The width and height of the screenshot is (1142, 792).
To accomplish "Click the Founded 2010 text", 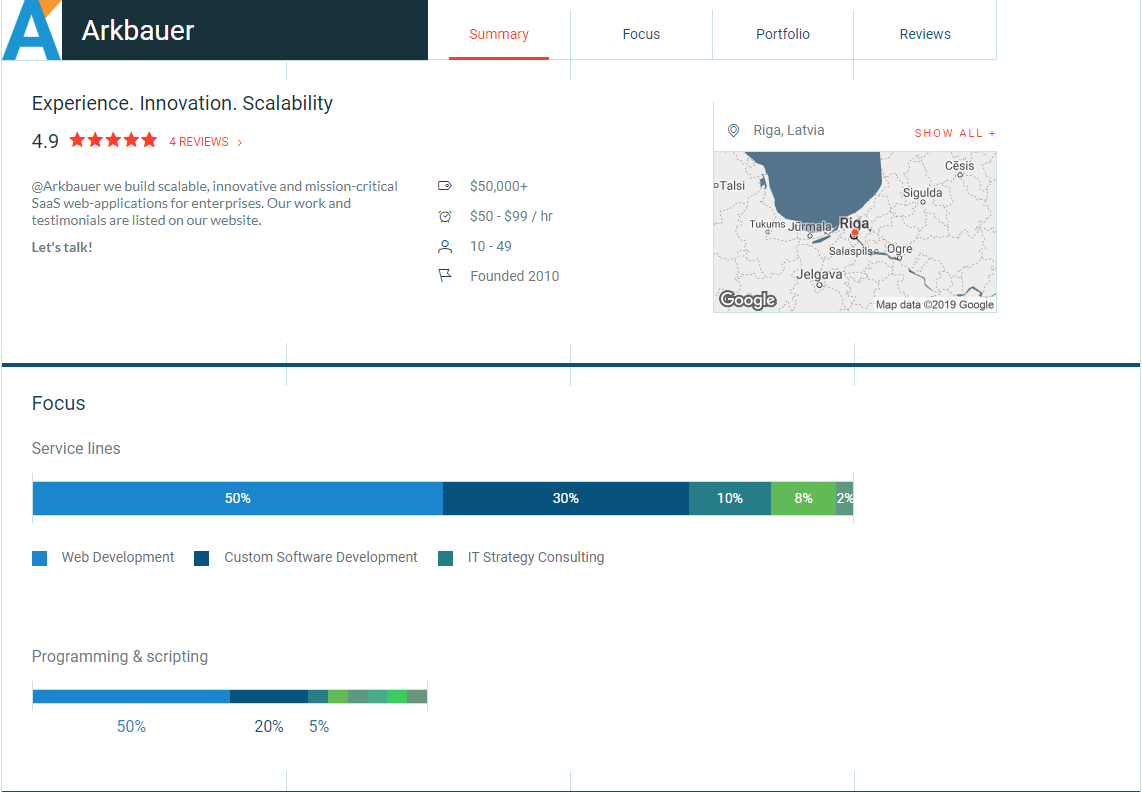I will click(x=515, y=276).
